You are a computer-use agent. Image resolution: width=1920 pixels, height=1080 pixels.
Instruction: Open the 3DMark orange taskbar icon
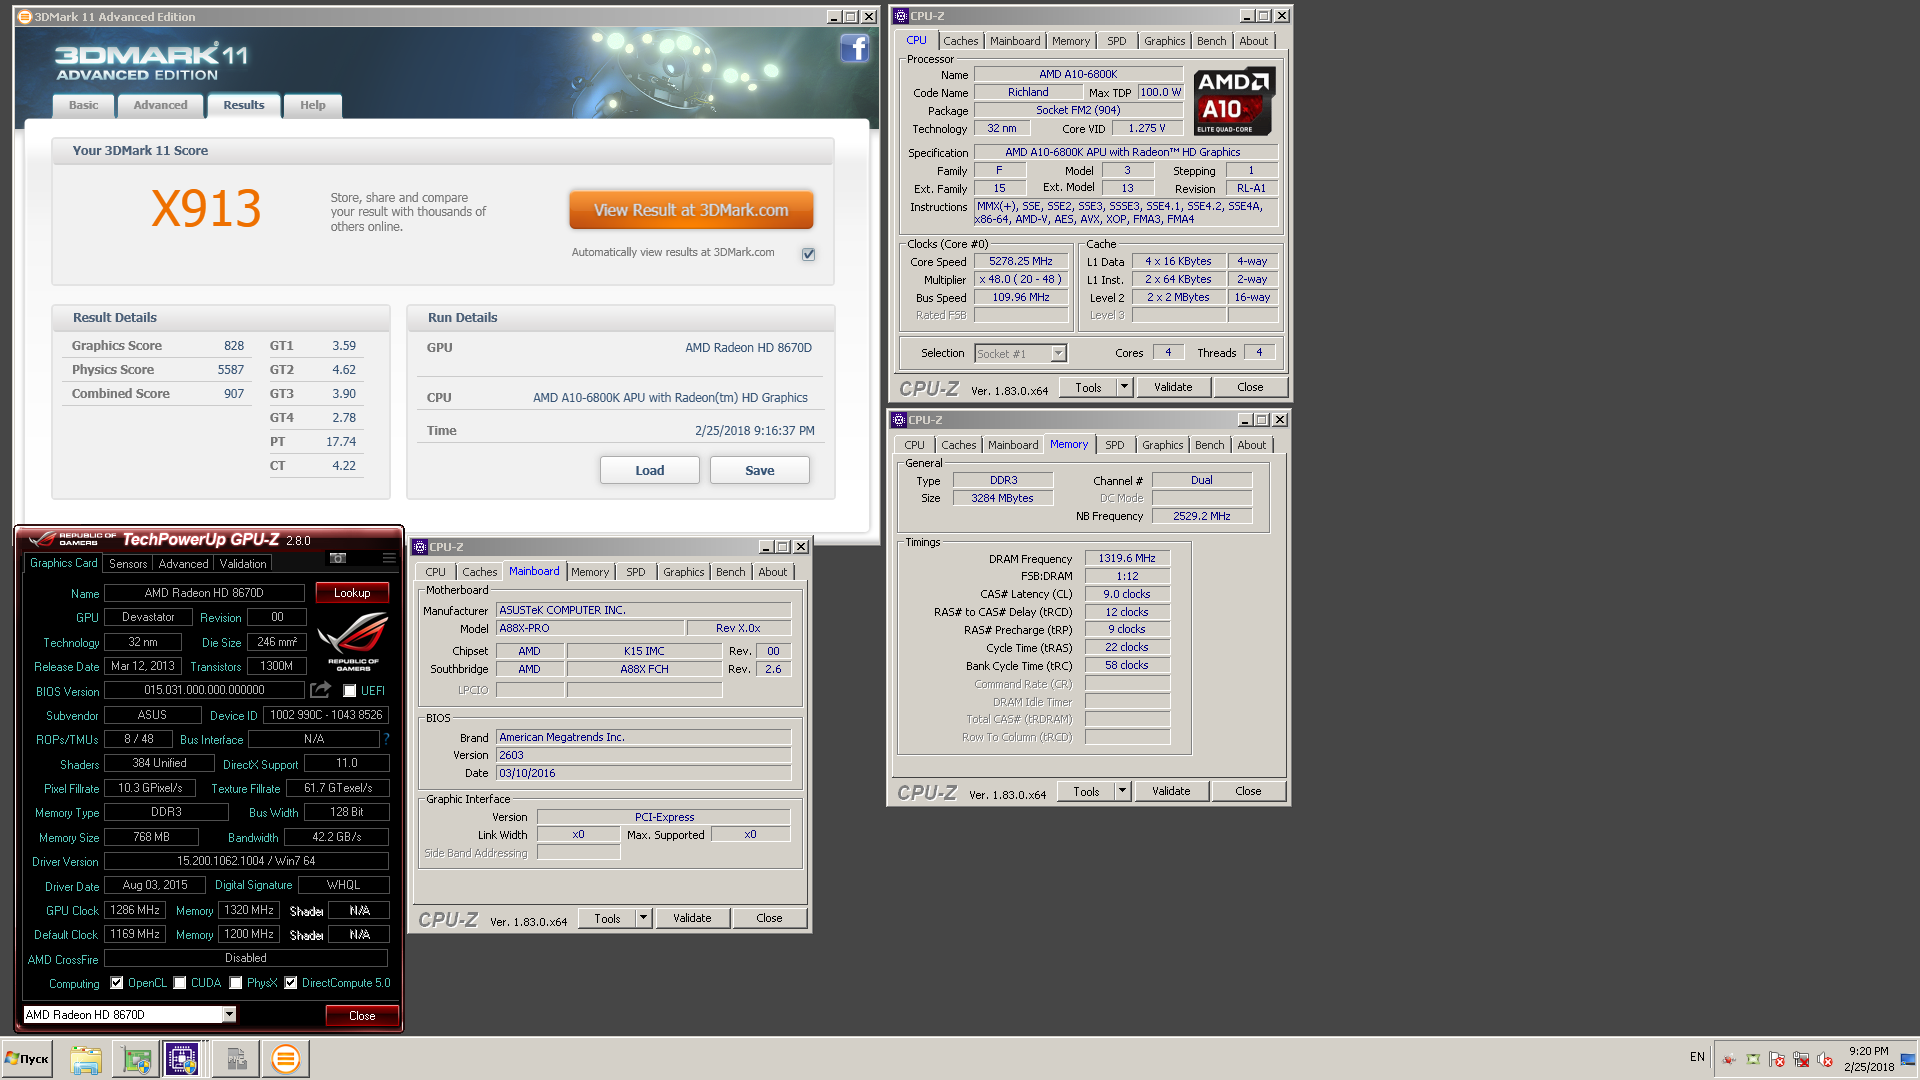click(285, 1058)
